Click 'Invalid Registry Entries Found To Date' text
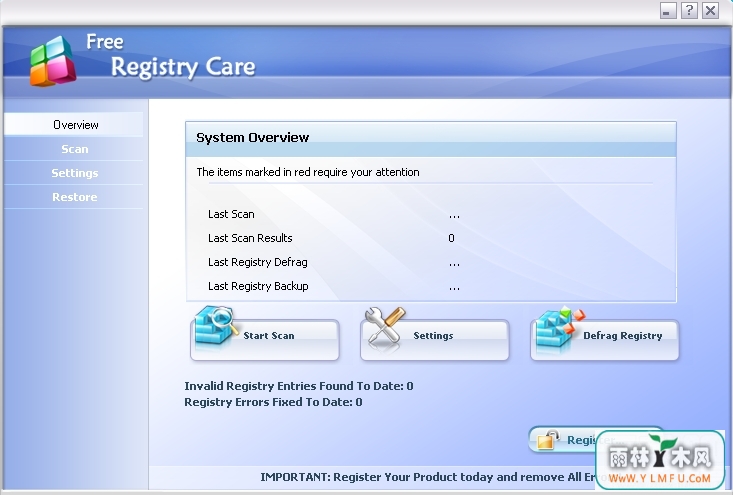Viewport: 733px width, 495px height. click(299, 386)
